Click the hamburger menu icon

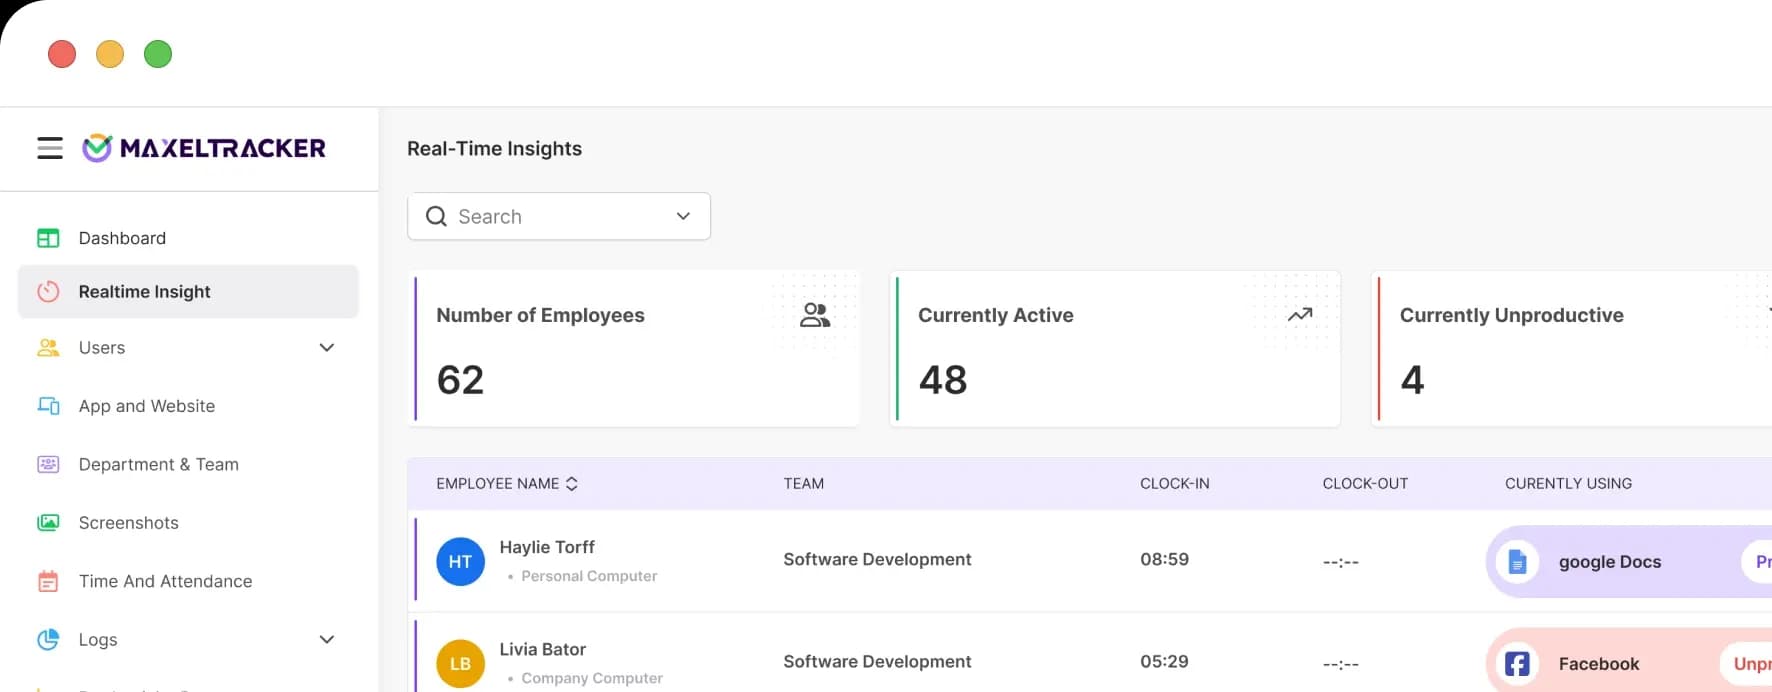click(50, 148)
